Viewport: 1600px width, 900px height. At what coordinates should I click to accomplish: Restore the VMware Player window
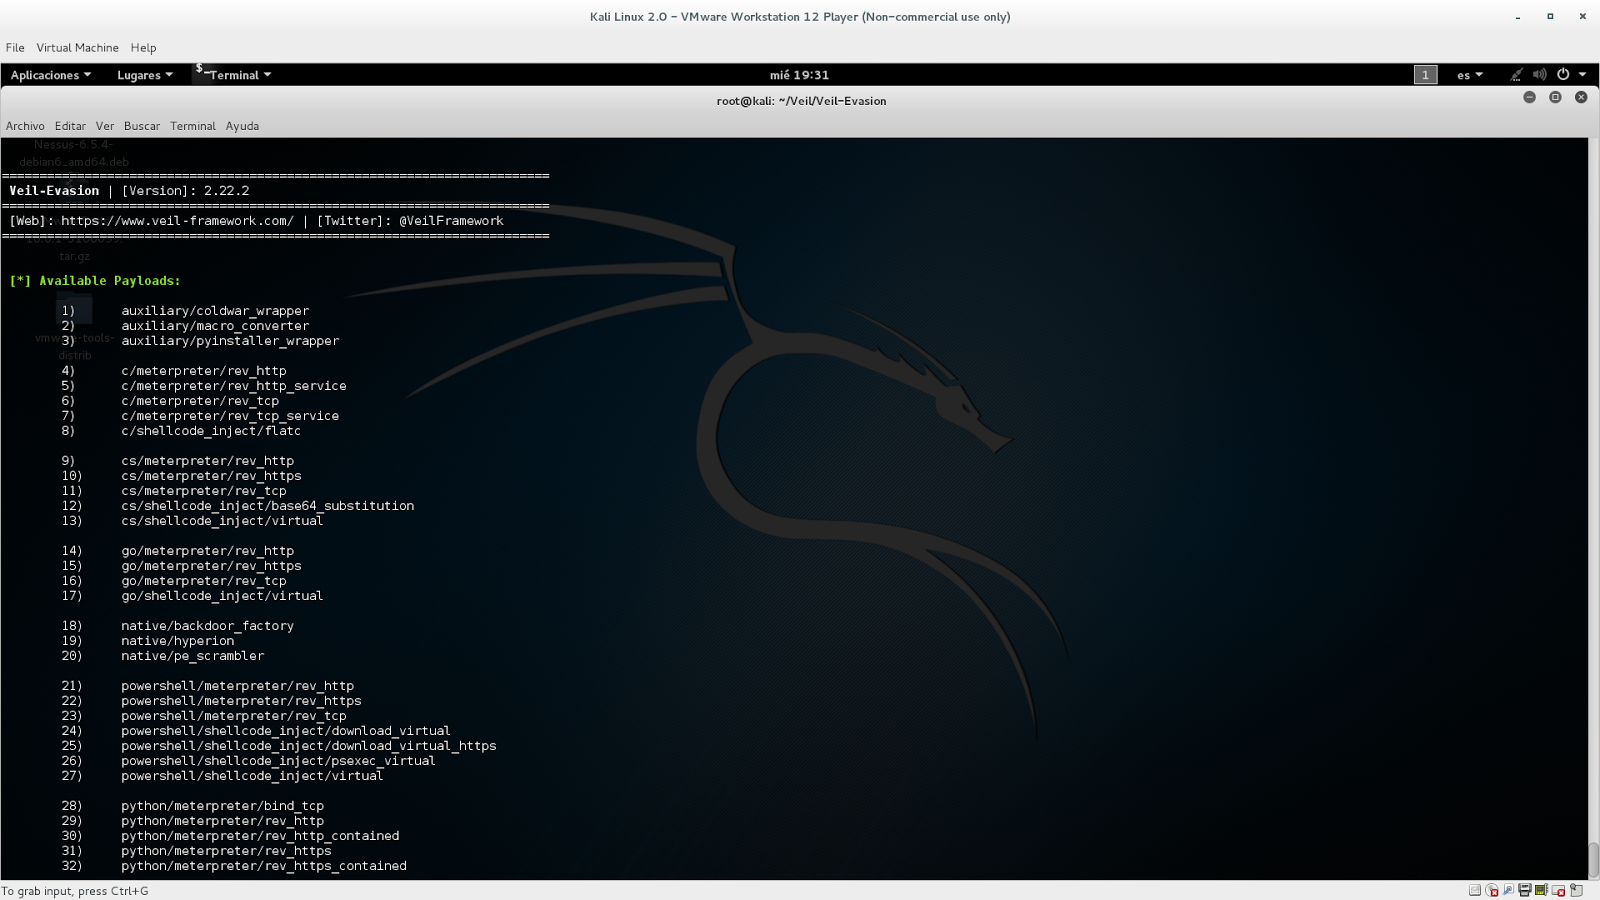pyautogui.click(x=1550, y=17)
